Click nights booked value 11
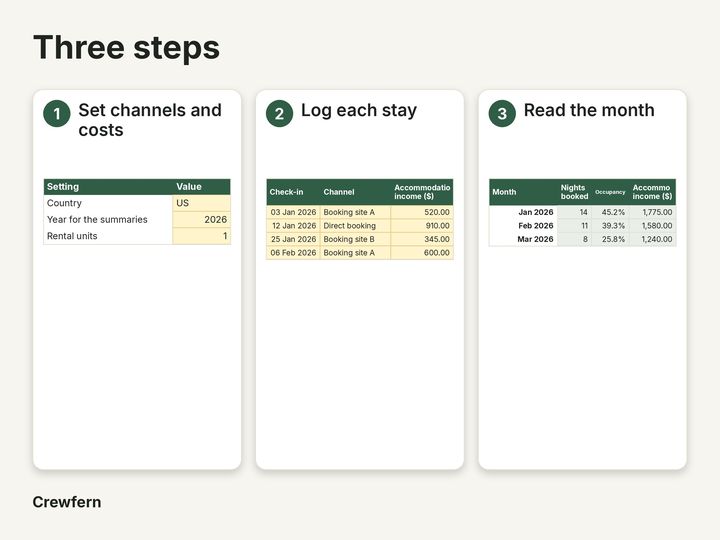720x540 pixels. click(x=574, y=225)
